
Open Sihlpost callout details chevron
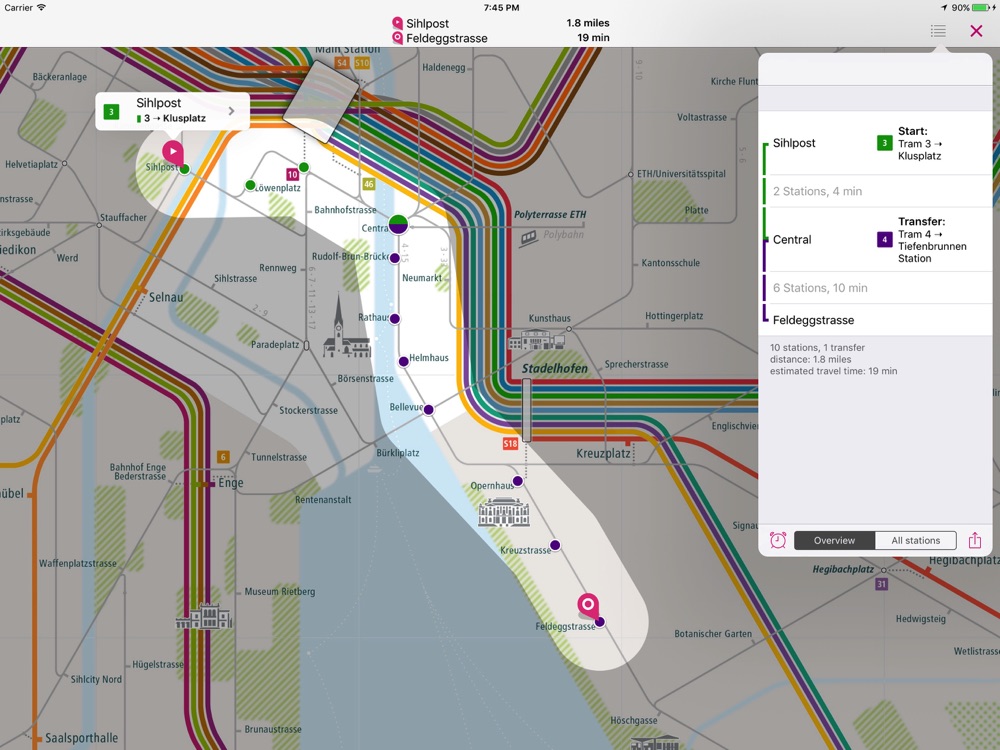point(231,111)
